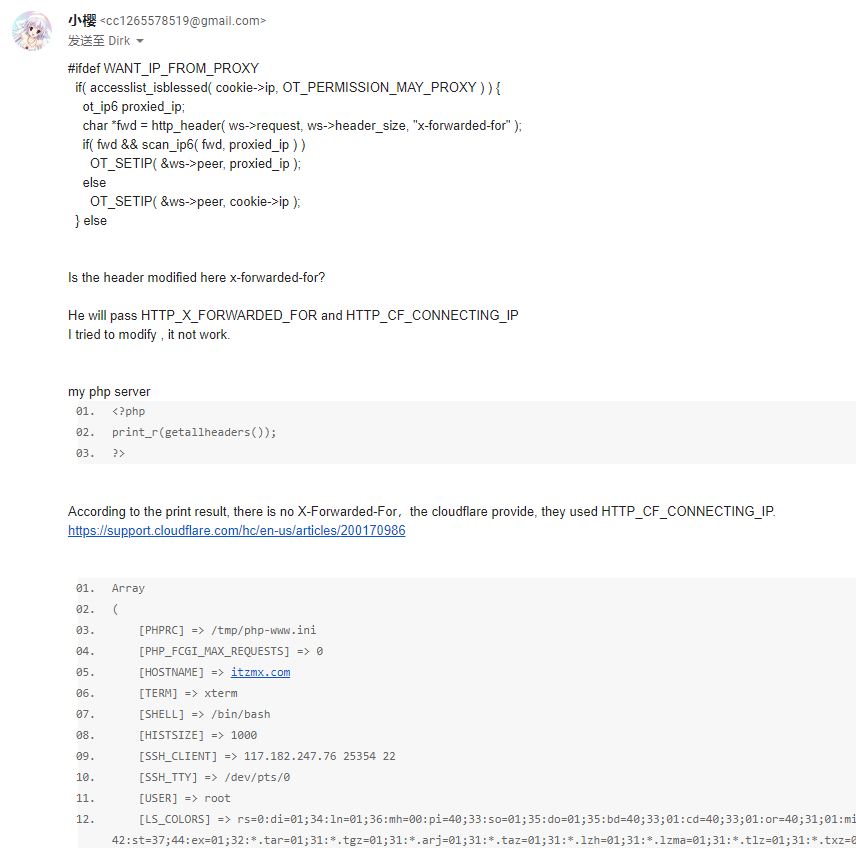The image size is (856, 848).
Task: Click the sender's anime avatar picture
Action: pos(32,31)
